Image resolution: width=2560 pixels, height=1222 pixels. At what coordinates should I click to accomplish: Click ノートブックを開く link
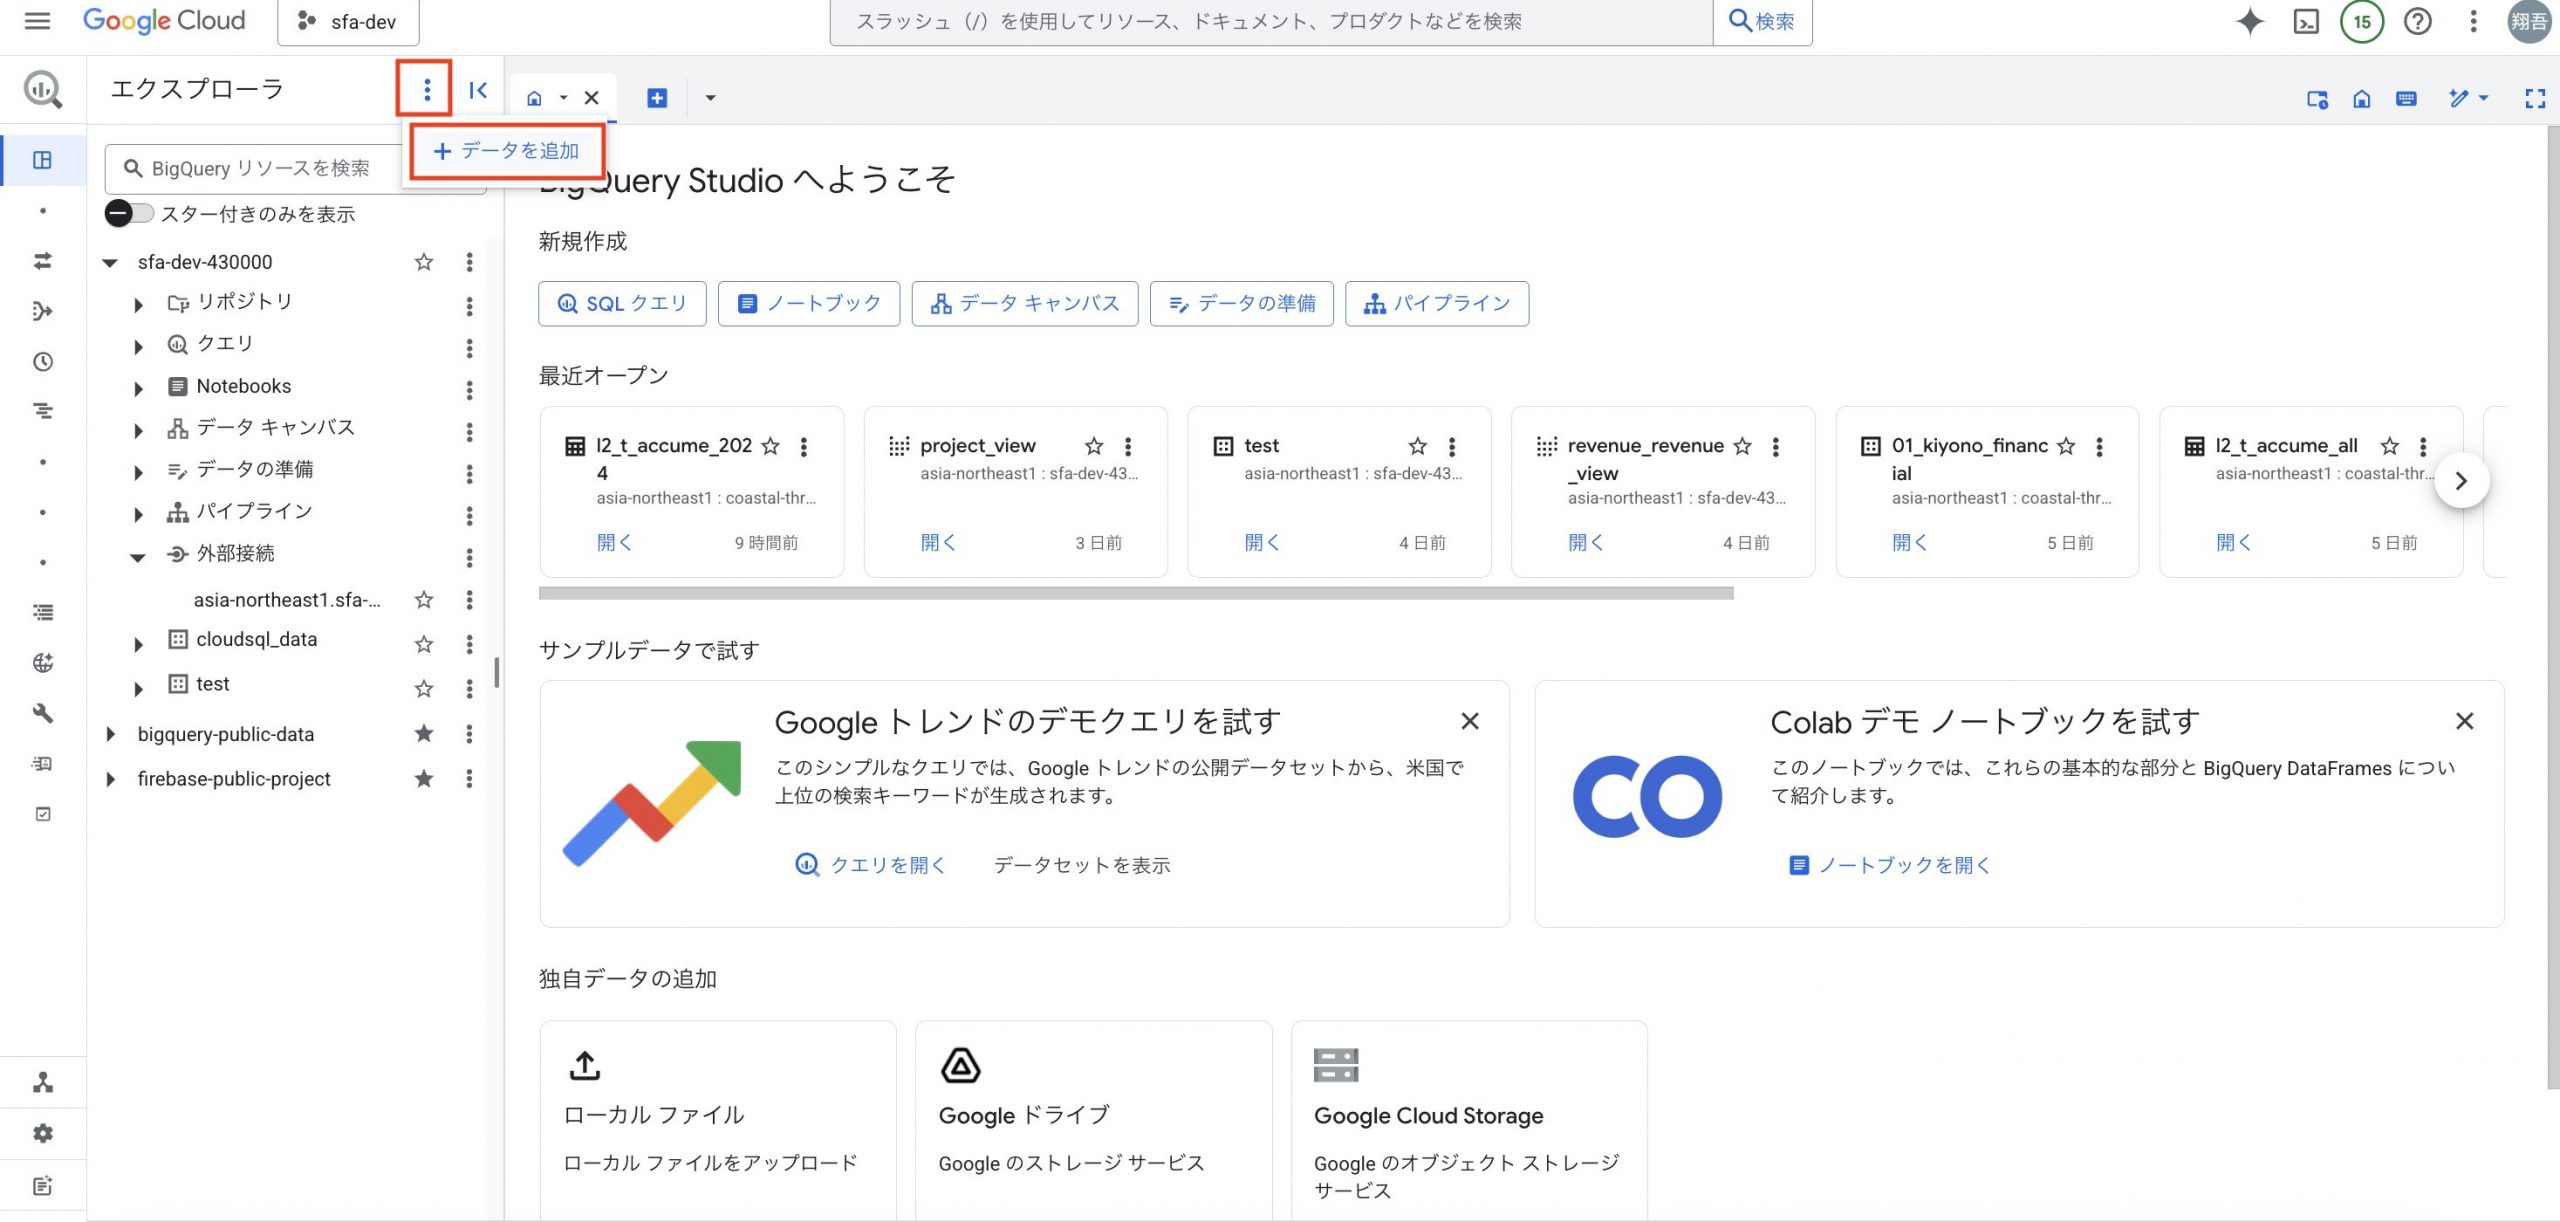click(1890, 865)
